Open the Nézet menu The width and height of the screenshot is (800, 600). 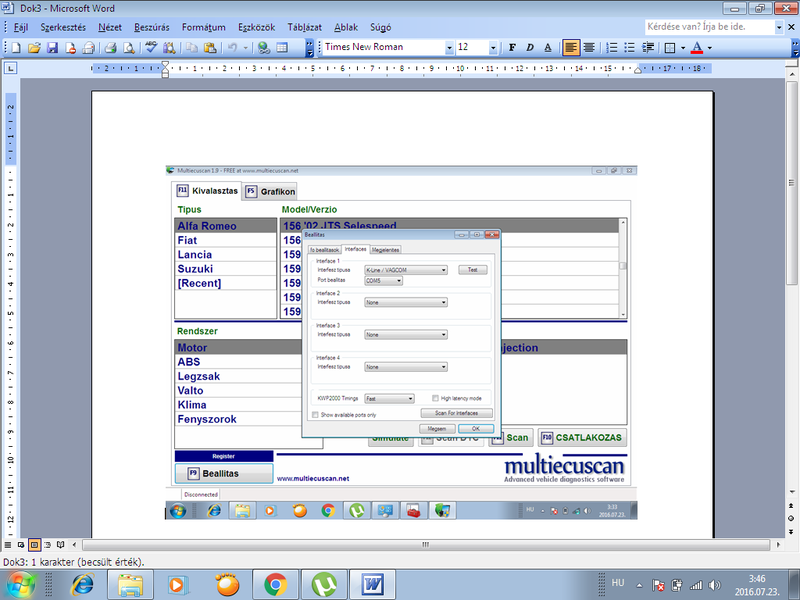(110, 28)
